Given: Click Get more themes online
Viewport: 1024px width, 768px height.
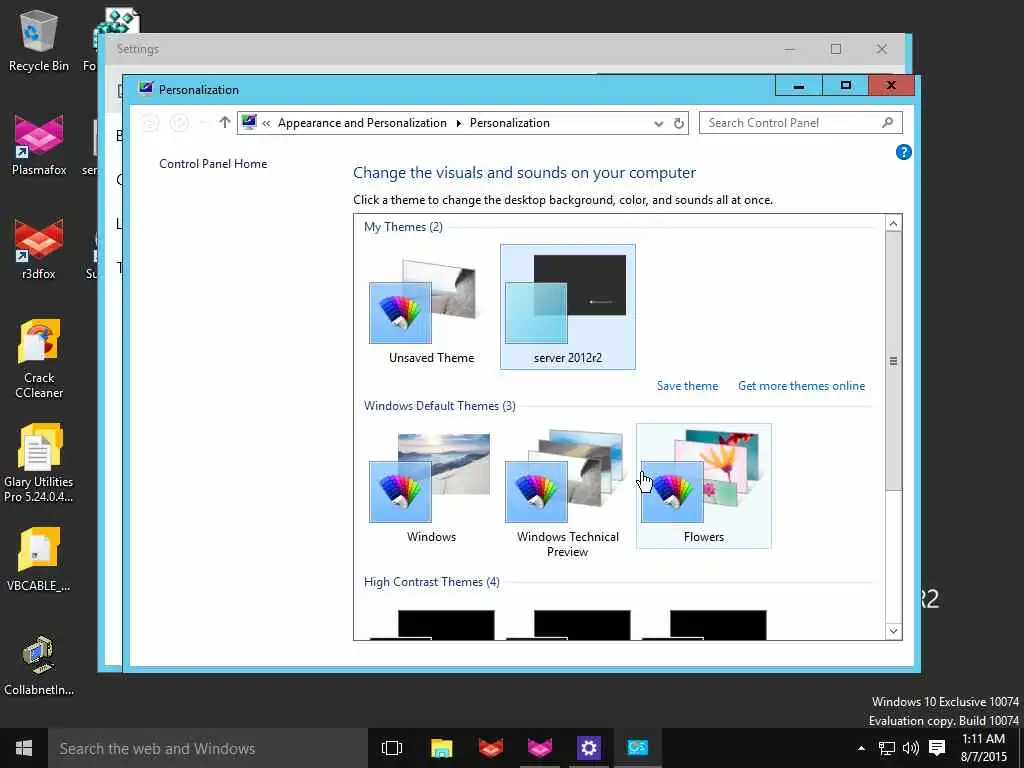Looking at the screenshot, I should 801,386.
